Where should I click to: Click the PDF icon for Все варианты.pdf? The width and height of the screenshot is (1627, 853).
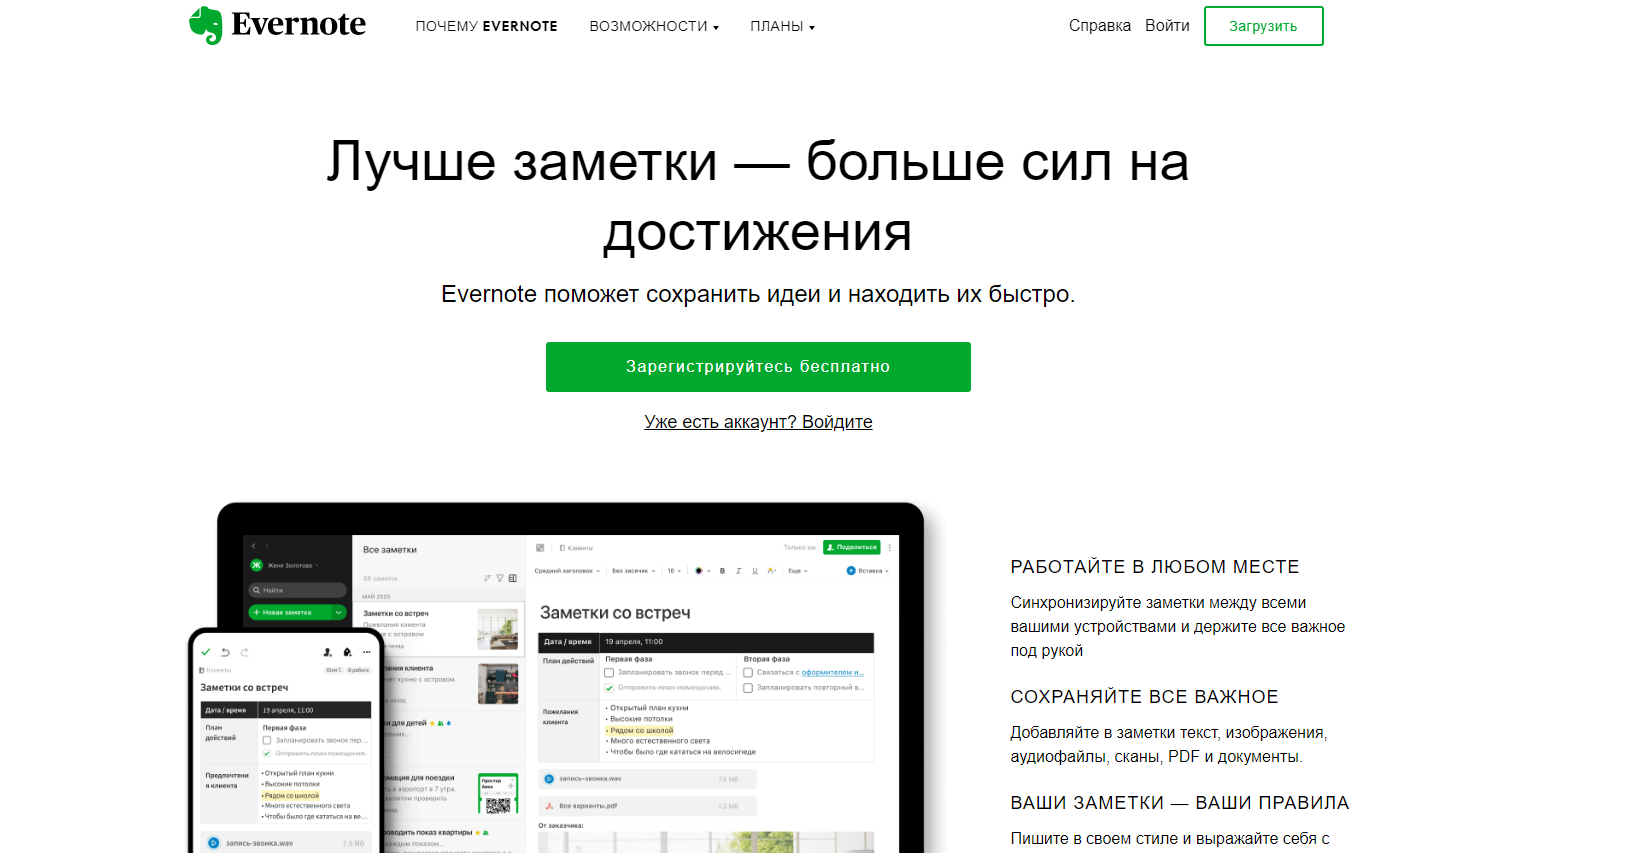tap(549, 806)
